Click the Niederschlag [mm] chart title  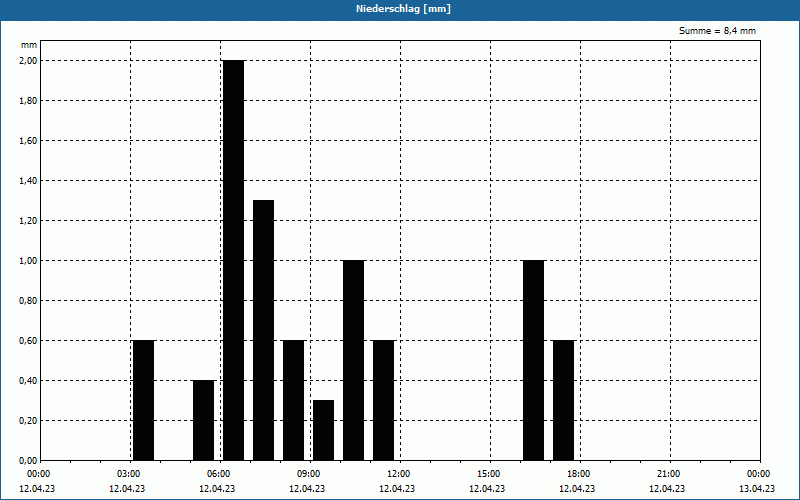tap(403, 9)
